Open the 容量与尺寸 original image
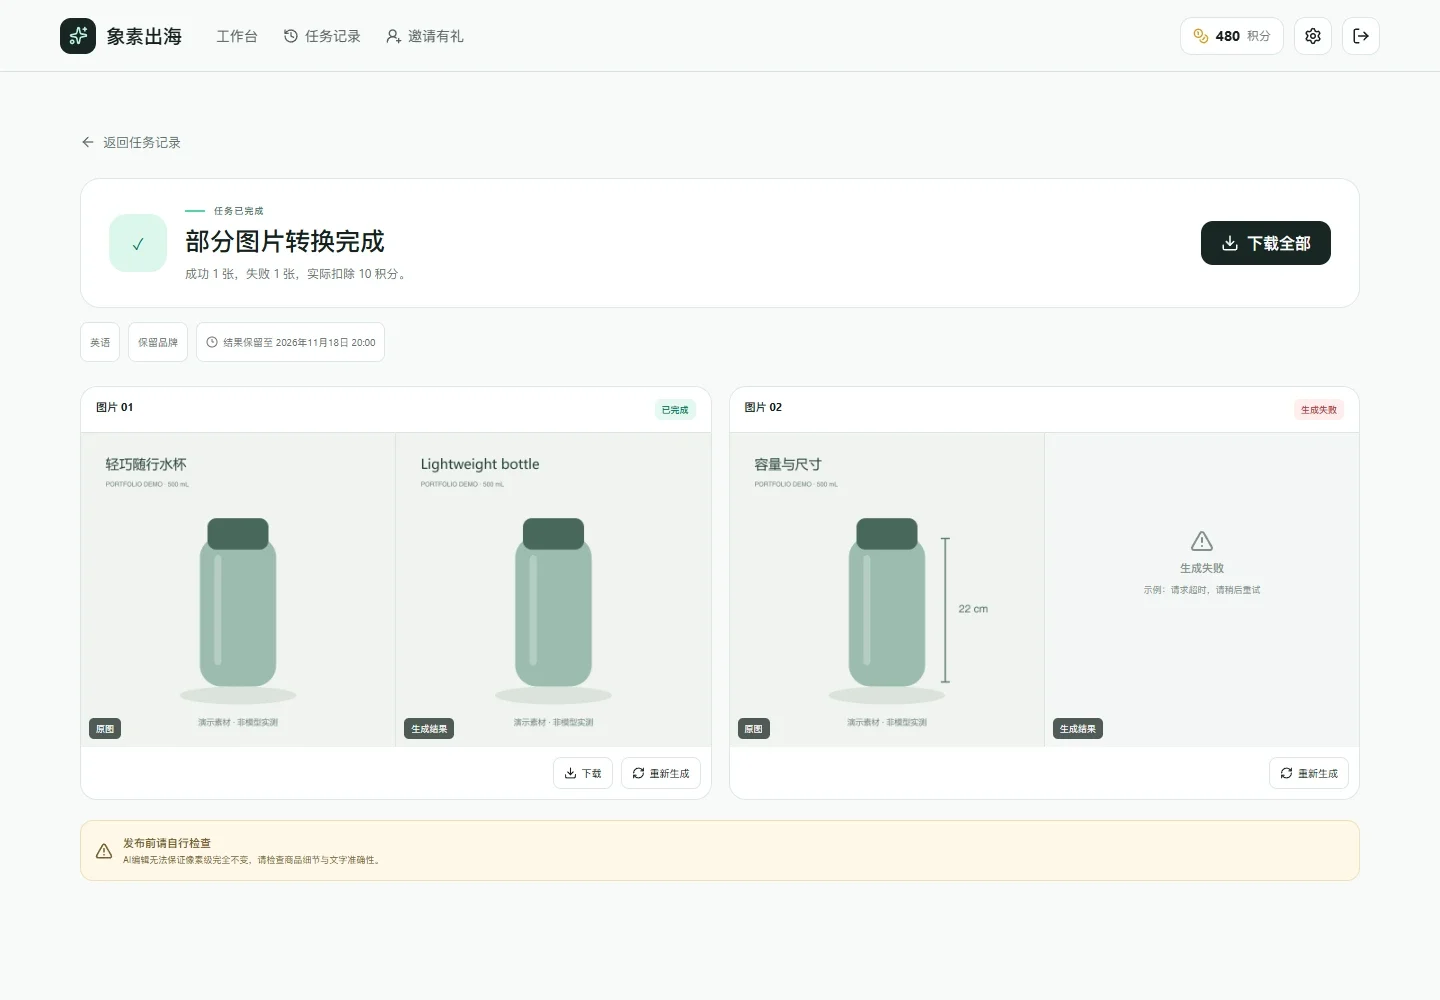This screenshot has width=1440, height=1000. (887, 590)
